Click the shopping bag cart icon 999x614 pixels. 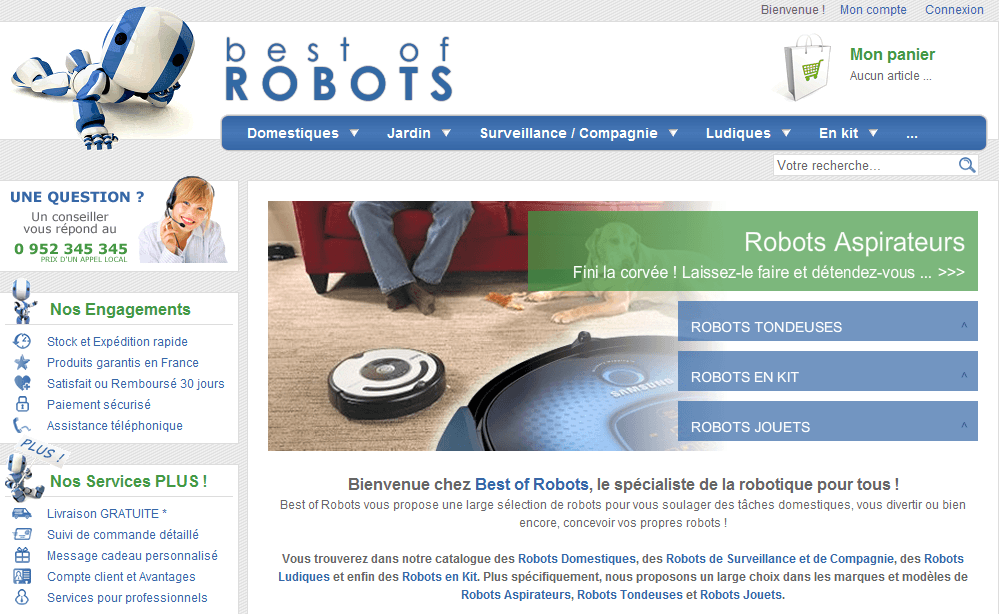pos(806,68)
